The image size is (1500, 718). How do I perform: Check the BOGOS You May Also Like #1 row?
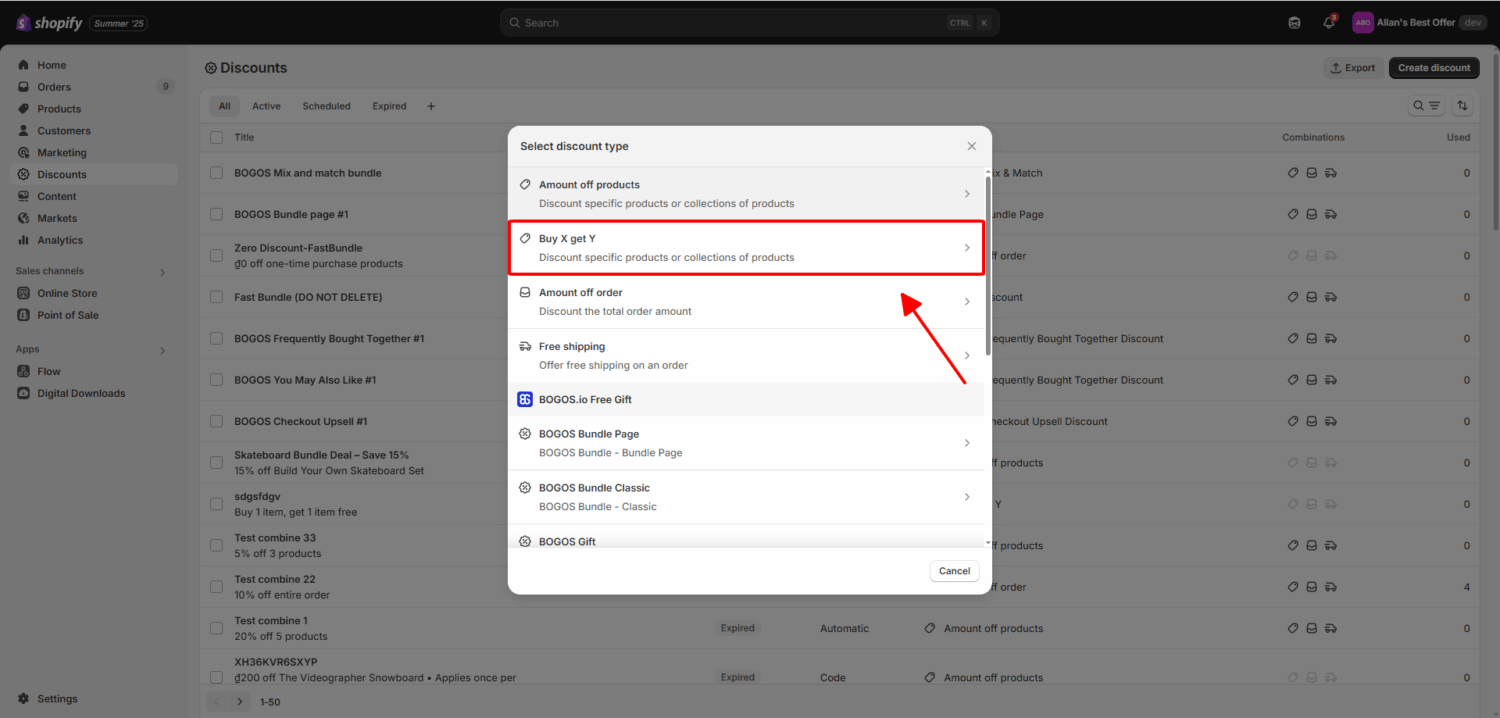217,380
